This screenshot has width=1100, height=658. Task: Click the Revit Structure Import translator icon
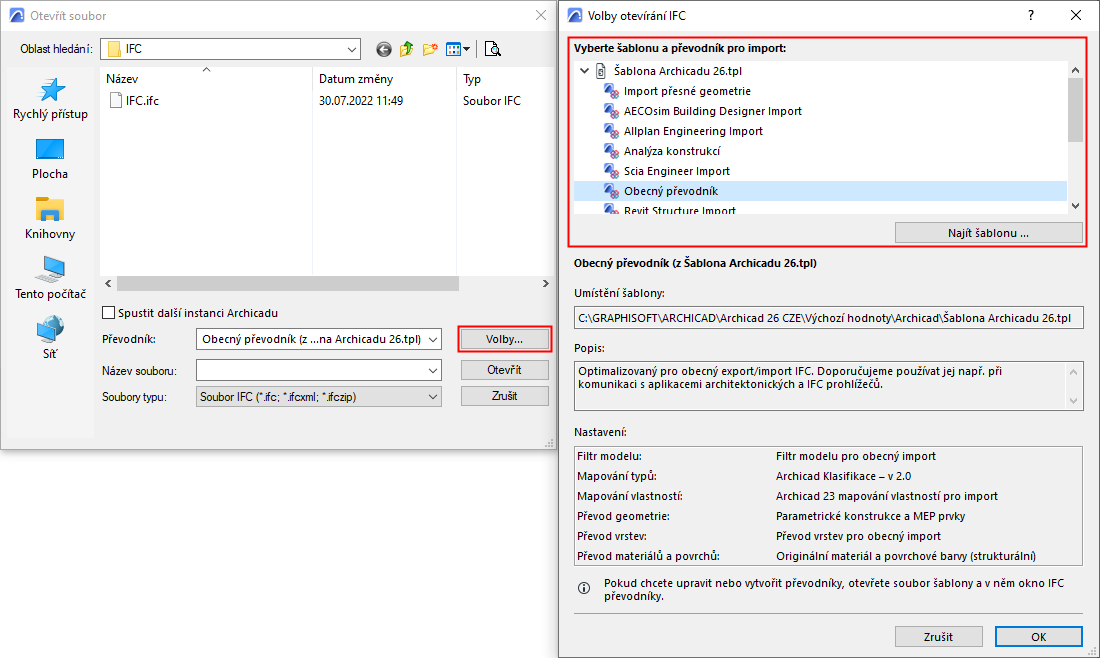(611, 209)
